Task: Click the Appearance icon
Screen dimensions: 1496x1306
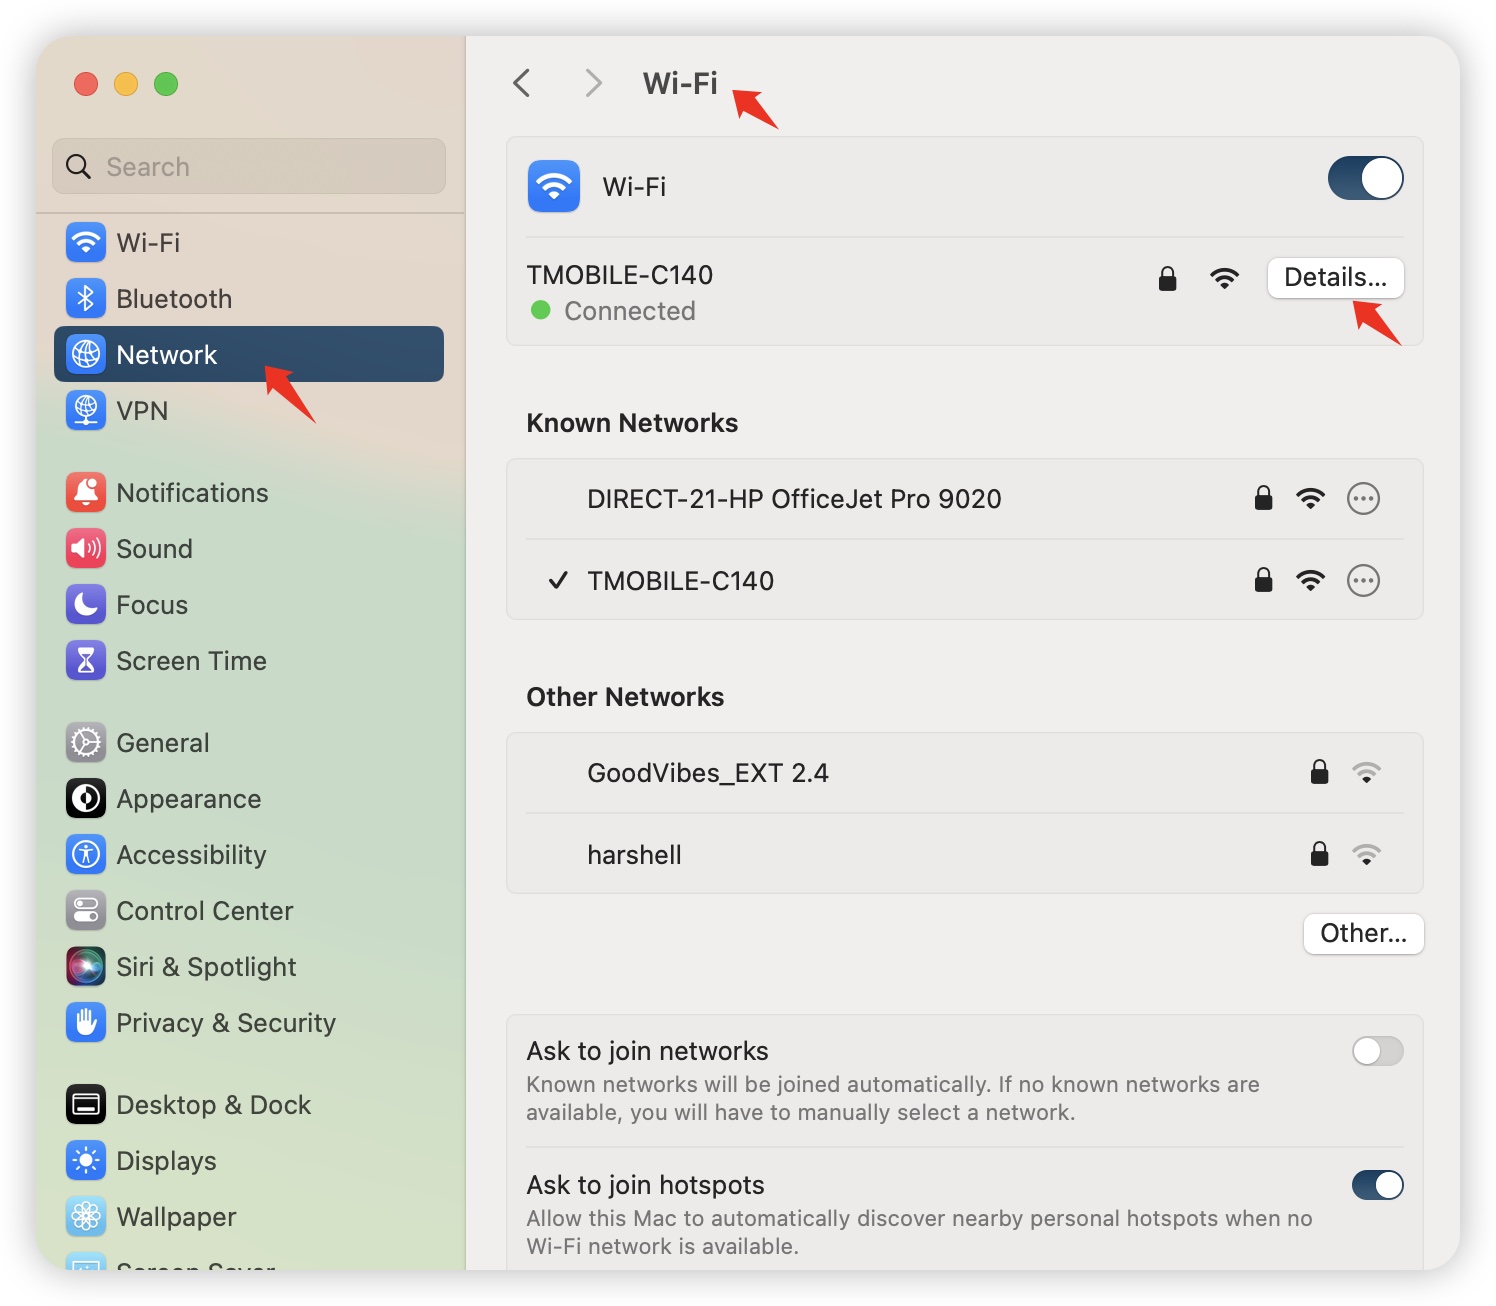Action: 86,798
